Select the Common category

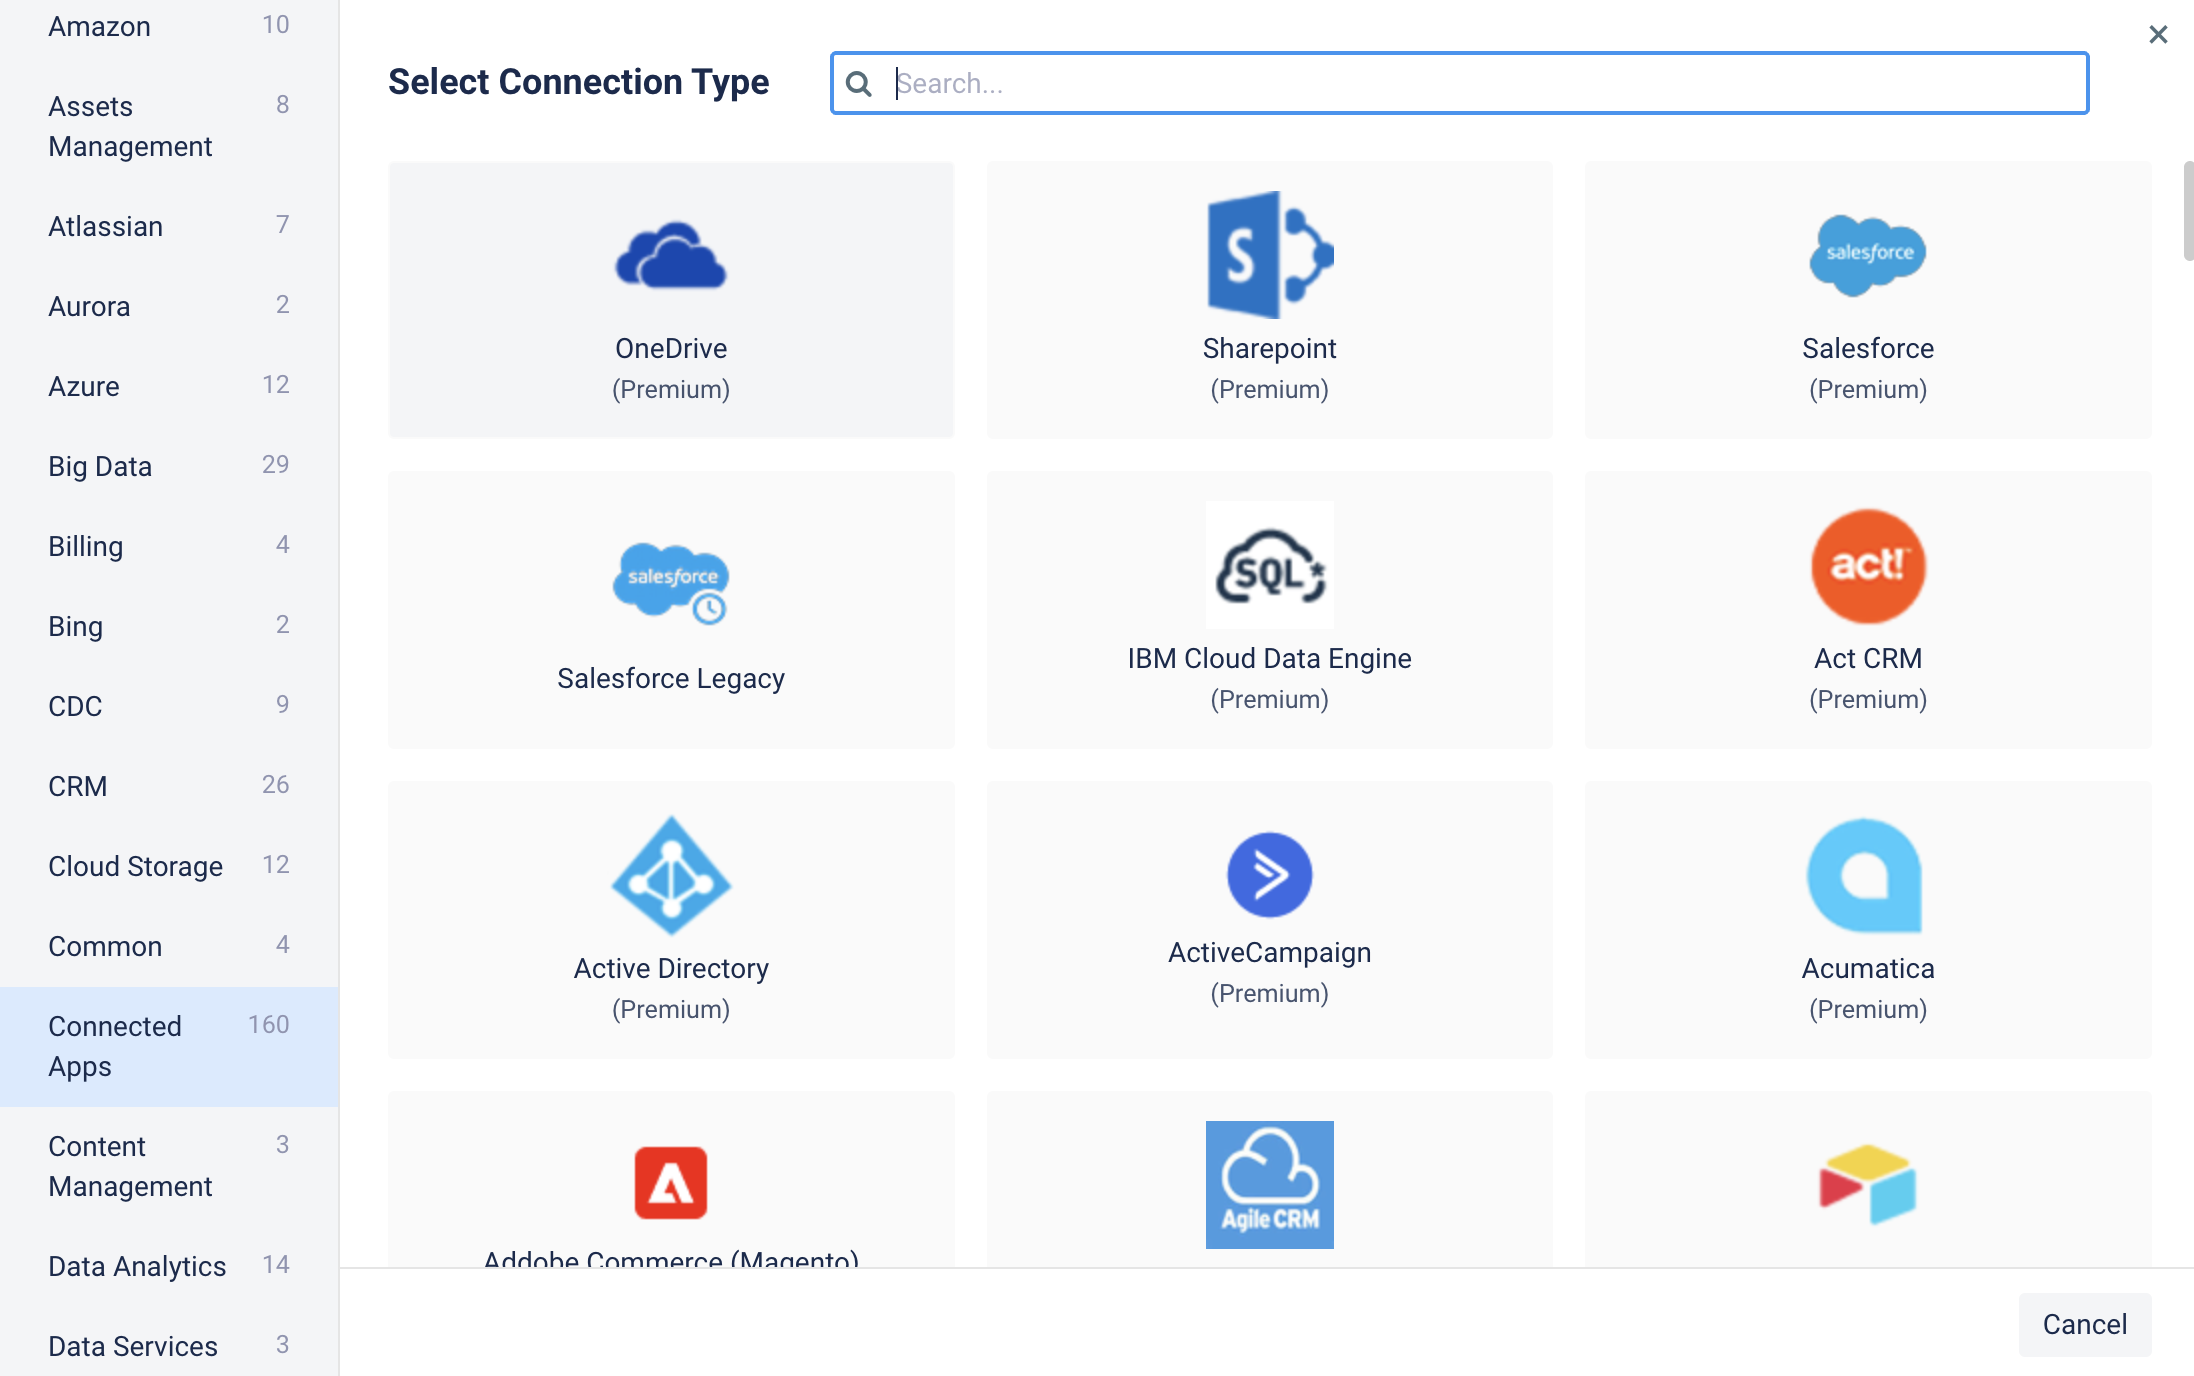coord(169,946)
